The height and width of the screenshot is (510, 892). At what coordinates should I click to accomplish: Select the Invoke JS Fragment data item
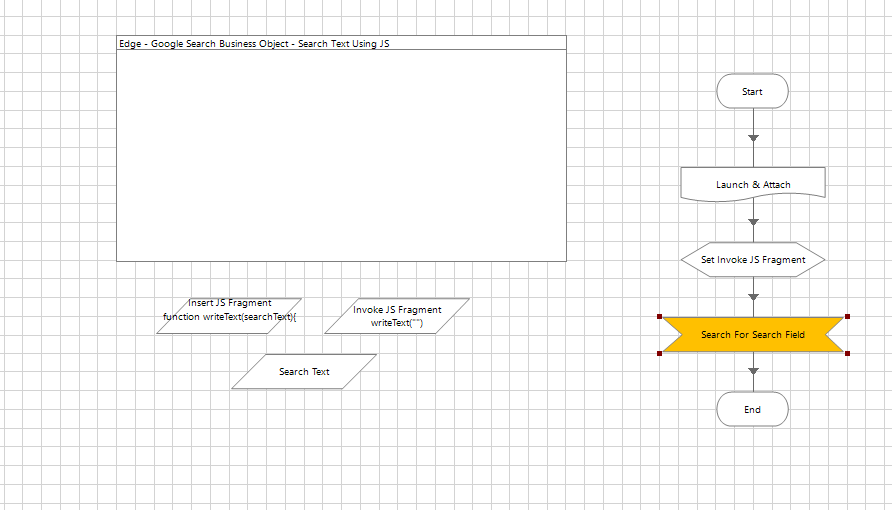click(x=397, y=316)
